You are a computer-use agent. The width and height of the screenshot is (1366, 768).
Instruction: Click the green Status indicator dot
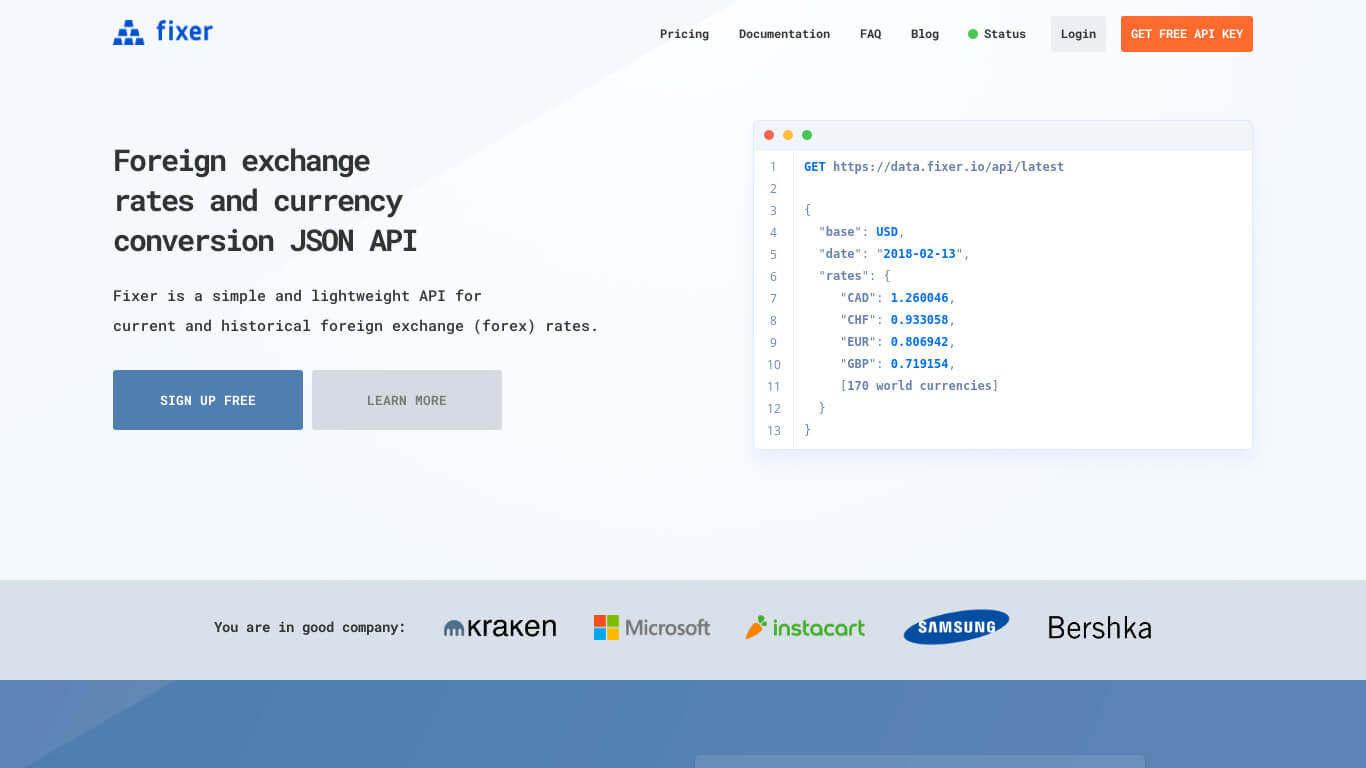point(972,34)
